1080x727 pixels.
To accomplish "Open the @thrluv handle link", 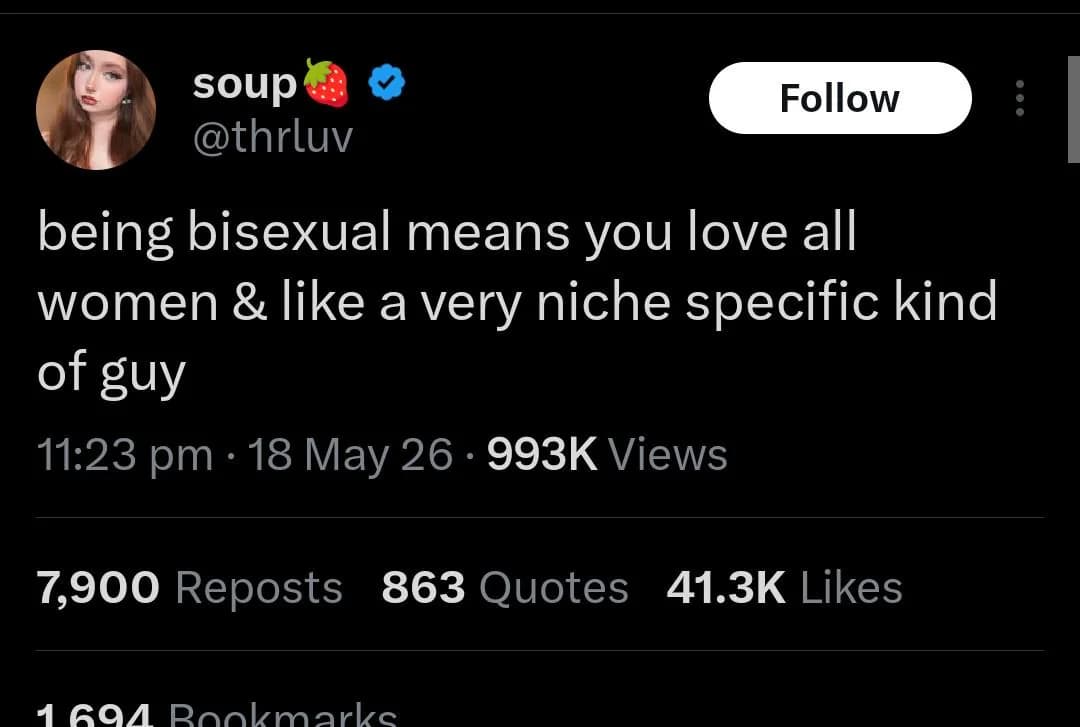I will [273, 136].
